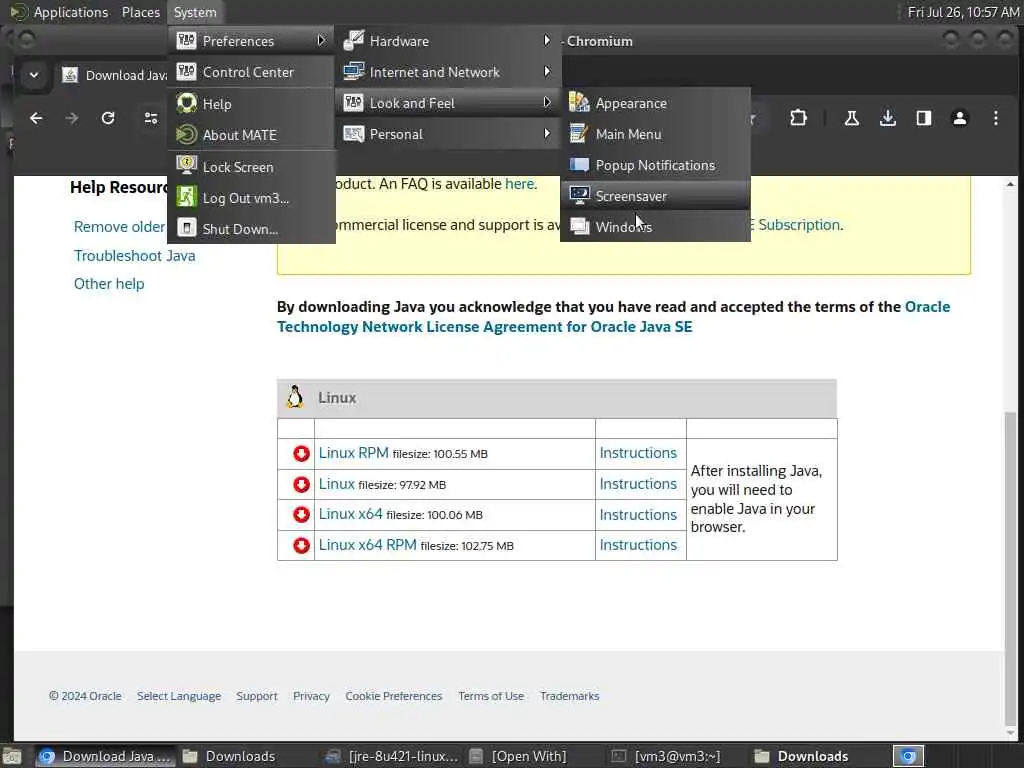Expand the Preferences submenu arrow
1024x768 pixels.
(321, 40)
